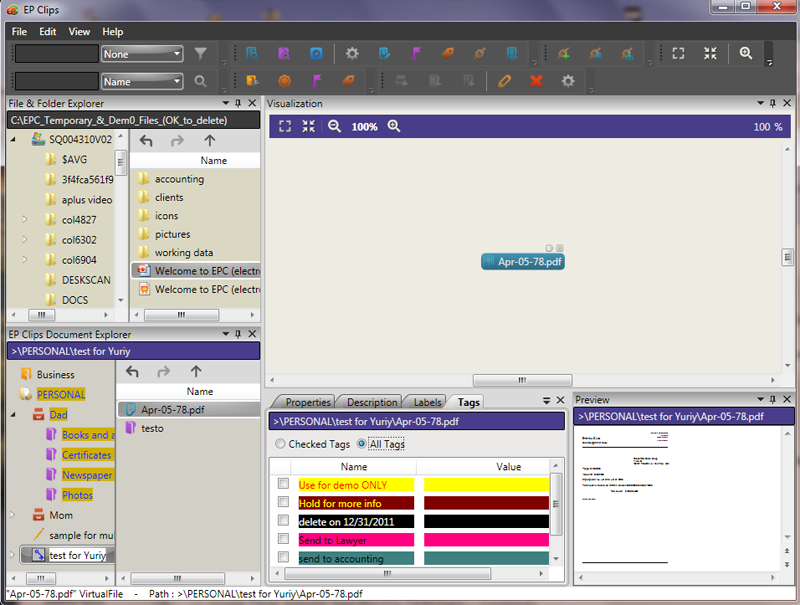Expand the Mom folder in document tree
Viewport: 800px width, 605px height.
(13, 515)
